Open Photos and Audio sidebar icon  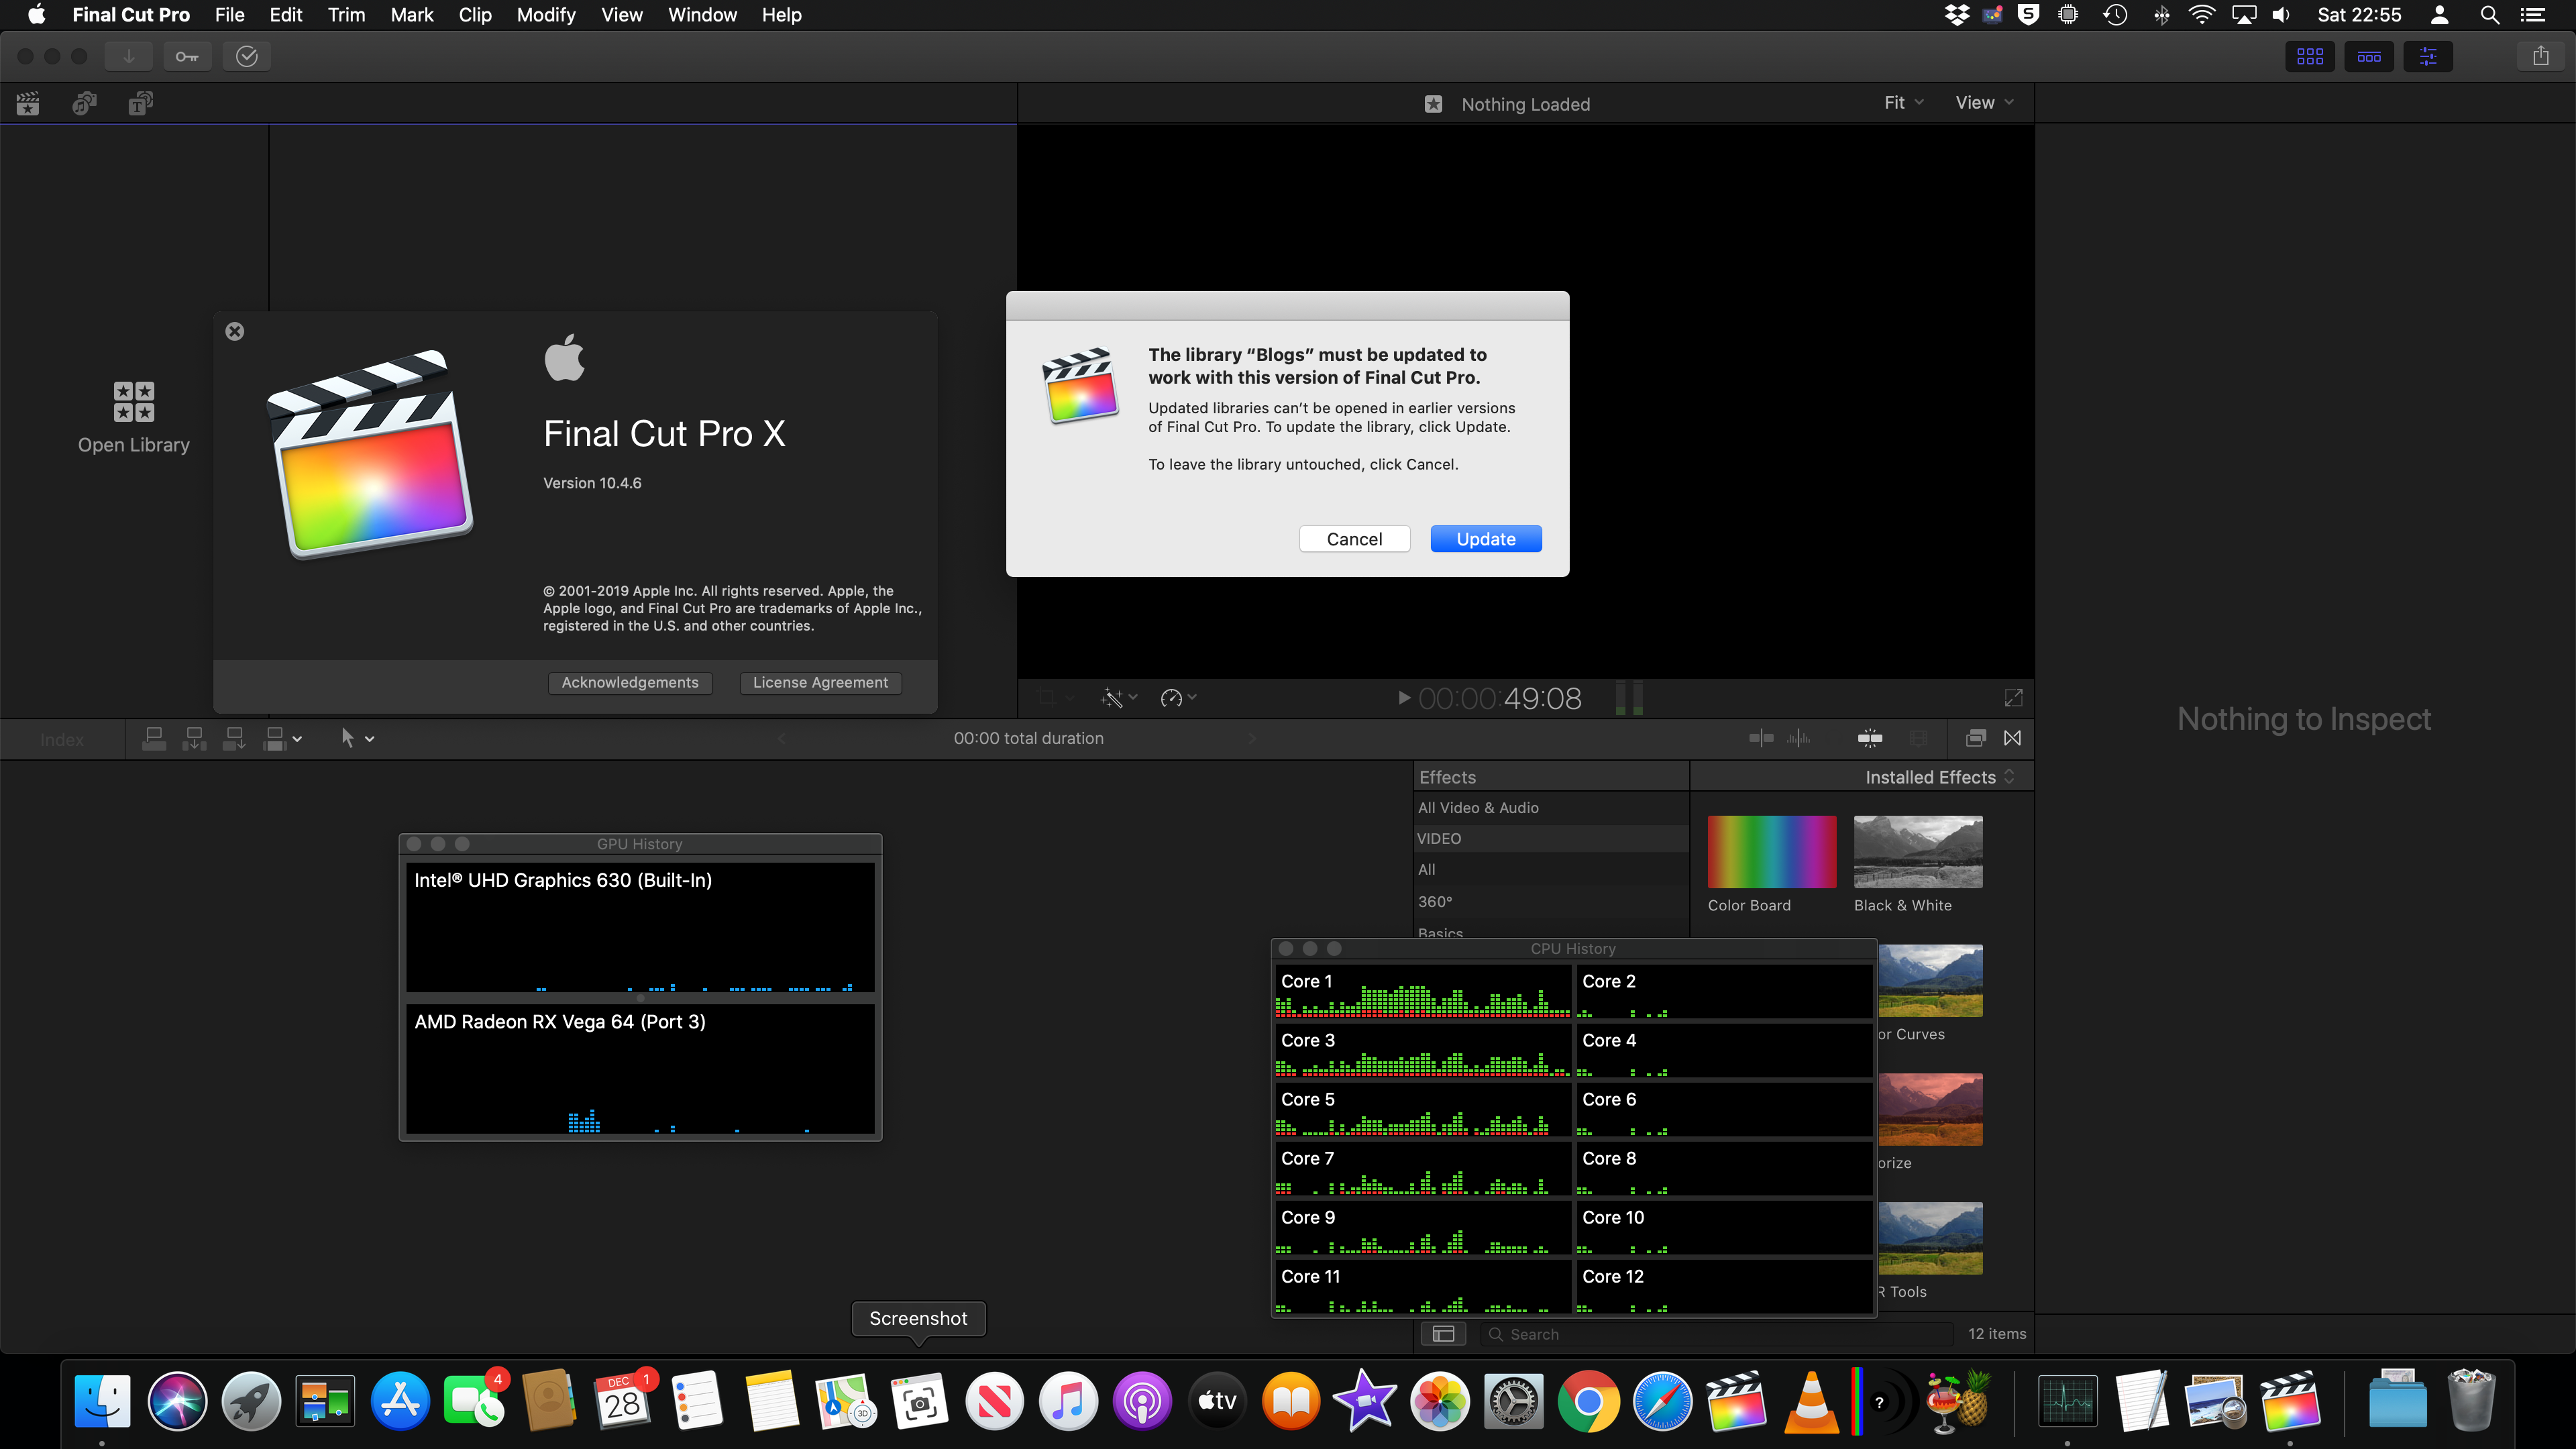pos(84,103)
